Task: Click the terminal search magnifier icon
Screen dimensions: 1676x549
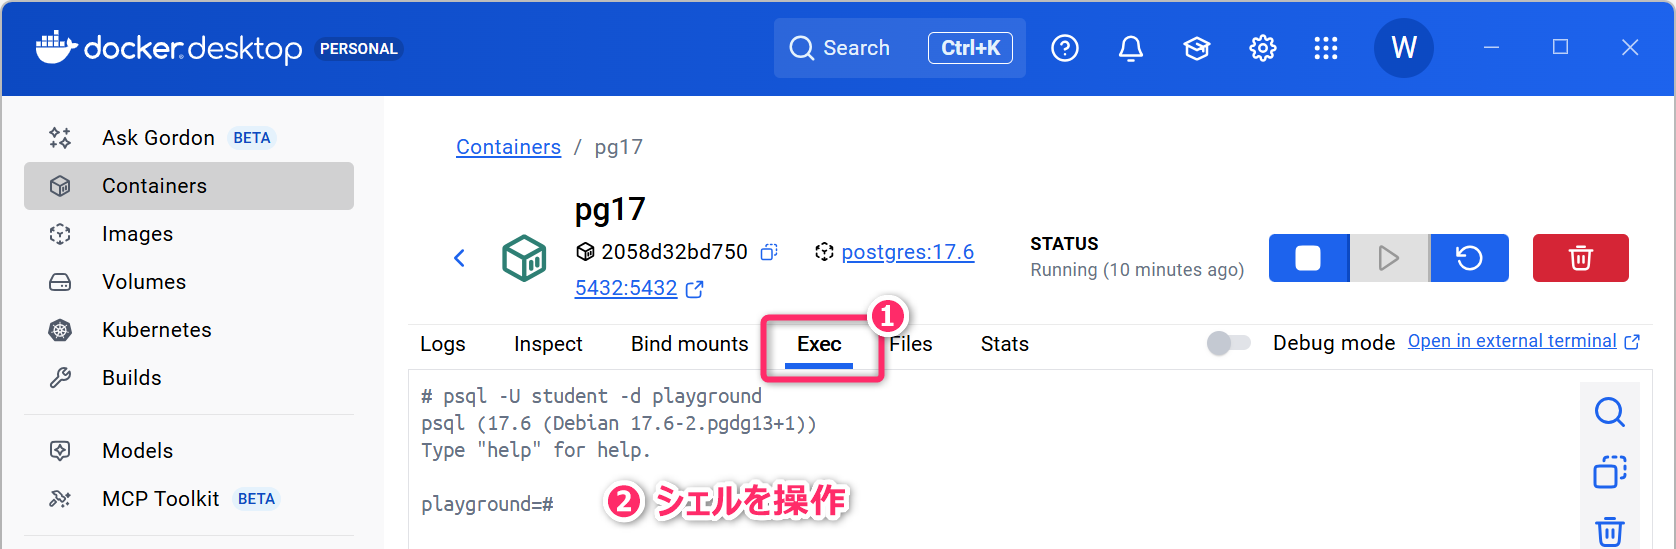Action: click(1609, 412)
